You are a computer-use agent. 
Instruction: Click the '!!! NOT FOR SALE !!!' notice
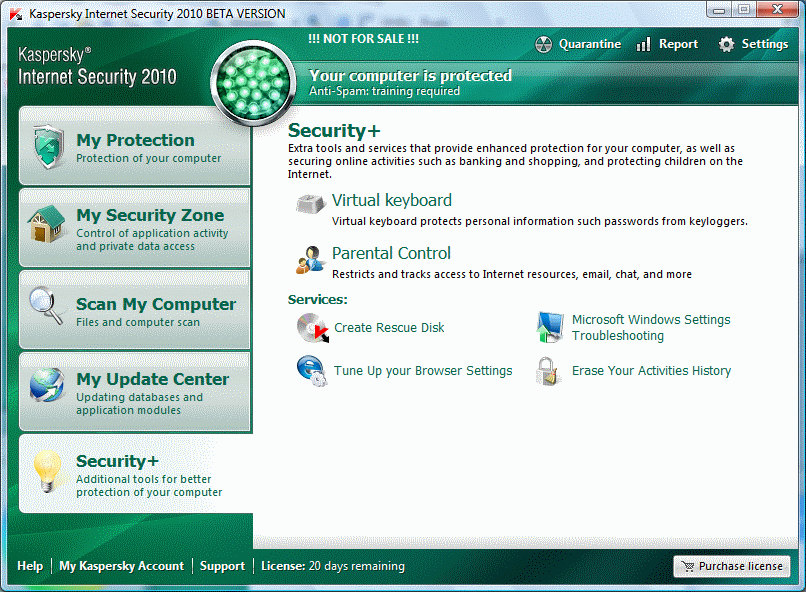click(x=363, y=39)
